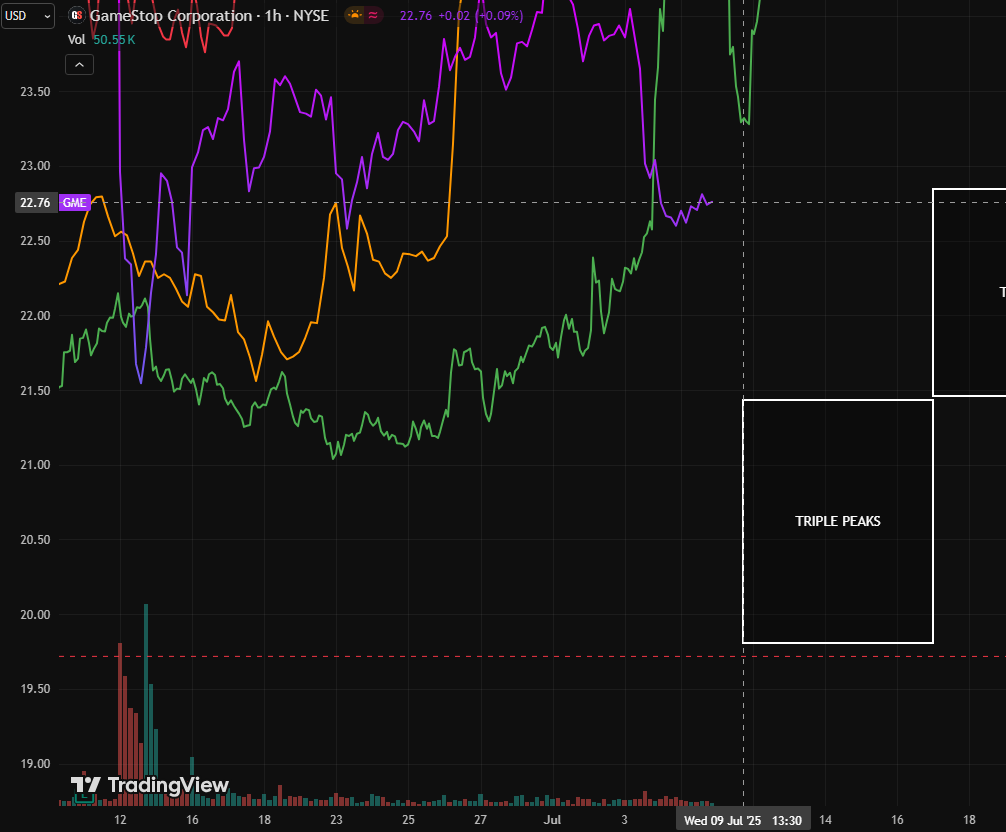The image size is (1006, 832).
Task: Click the Wed 09 Jul '25 13:30 crosshair label
Action: (743, 820)
